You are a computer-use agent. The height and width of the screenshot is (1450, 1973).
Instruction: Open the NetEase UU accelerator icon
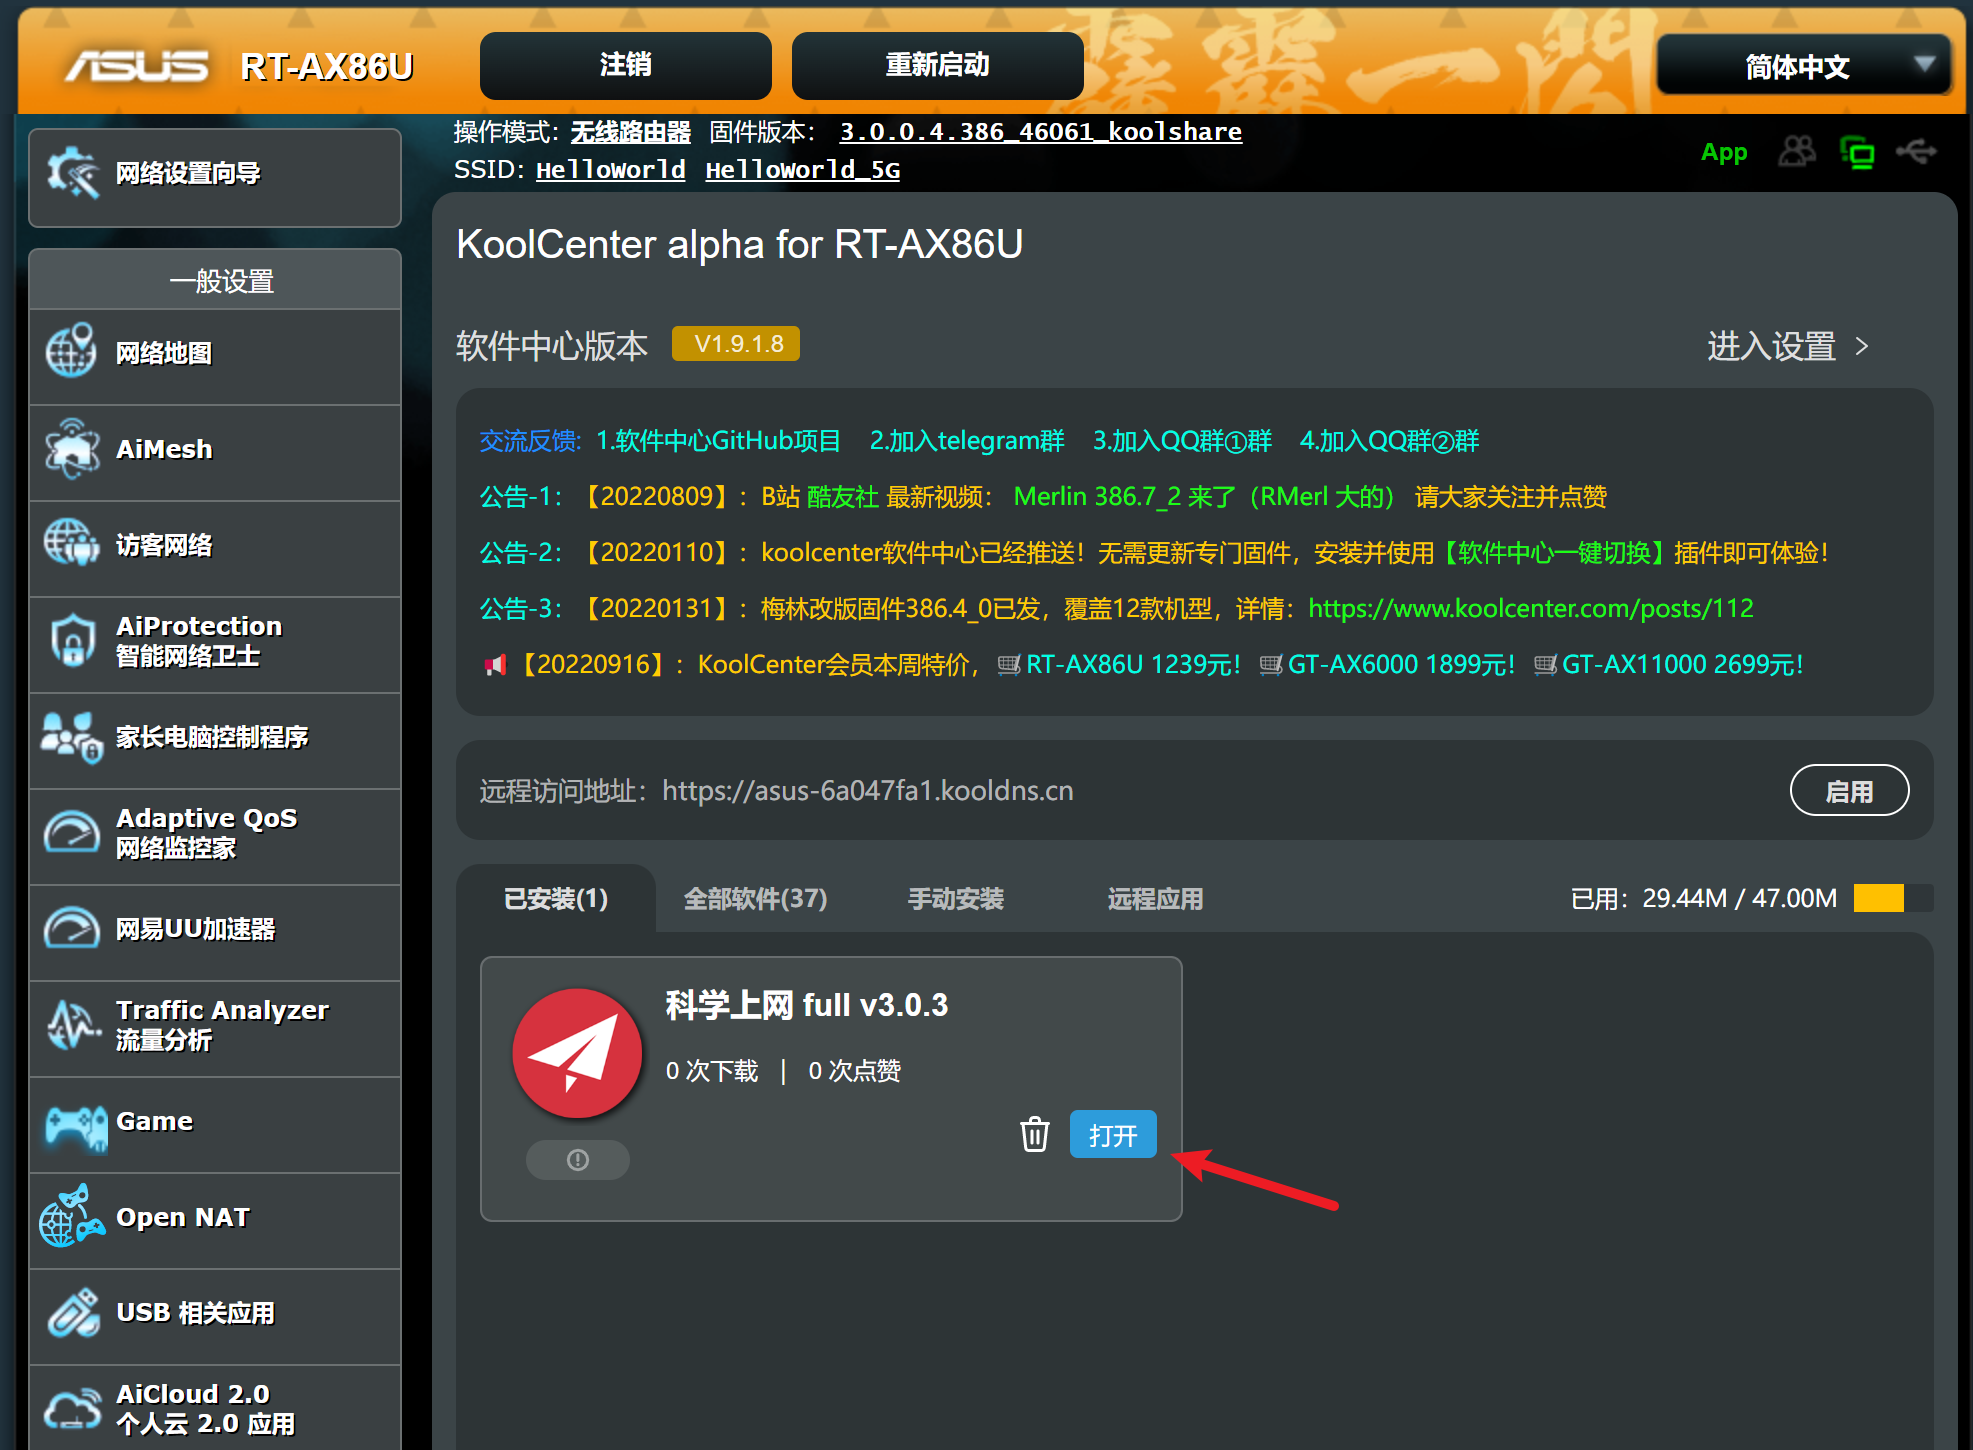(x=72, y=928)
